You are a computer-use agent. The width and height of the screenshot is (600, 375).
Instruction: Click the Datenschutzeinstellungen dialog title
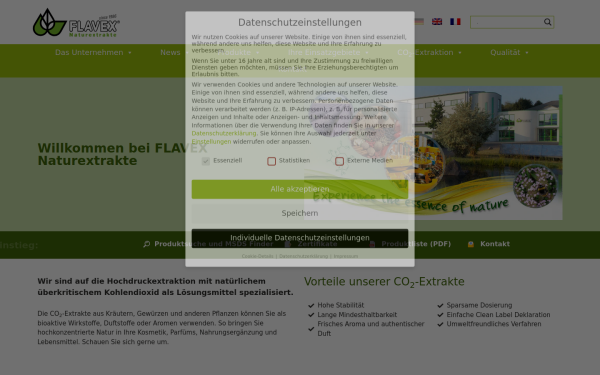[300, 23]
